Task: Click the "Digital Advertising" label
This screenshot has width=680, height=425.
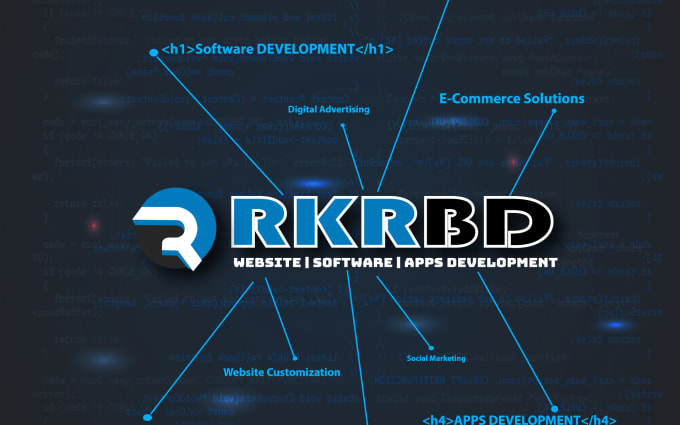Action: 329,109
